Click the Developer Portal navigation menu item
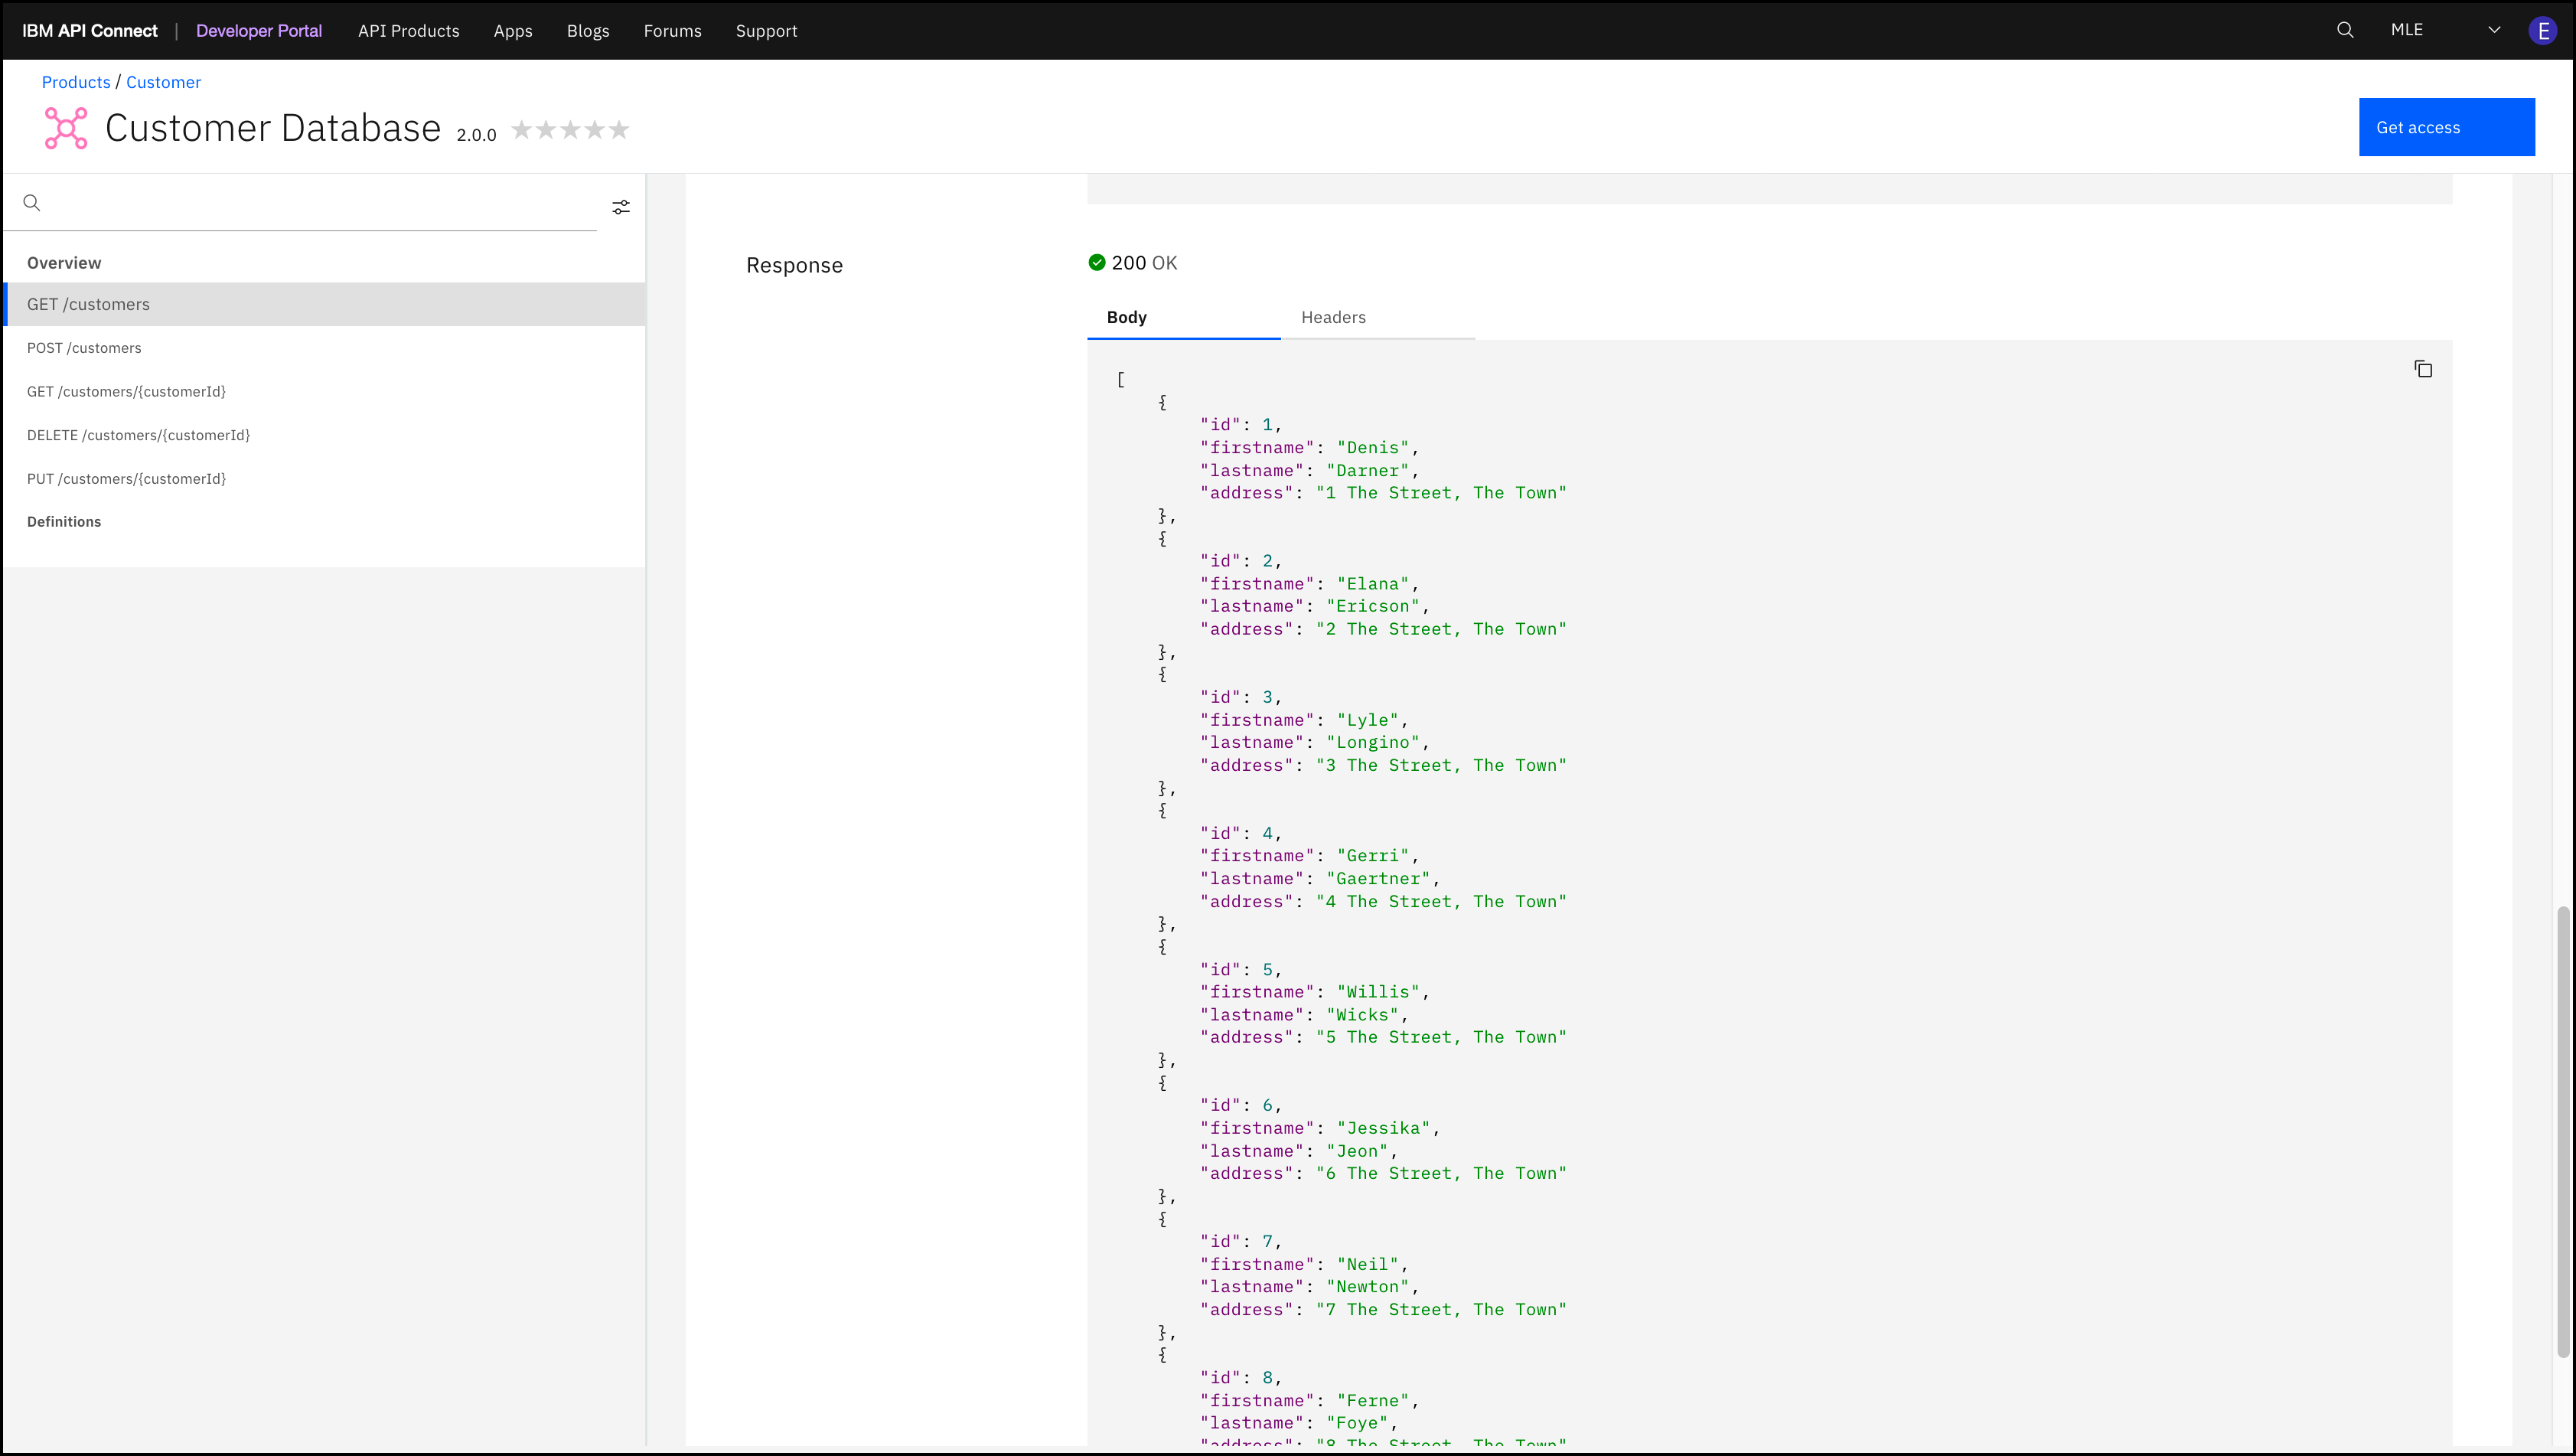The height and width of the screenshot is (1456, 2576). (x=259, y=30)
